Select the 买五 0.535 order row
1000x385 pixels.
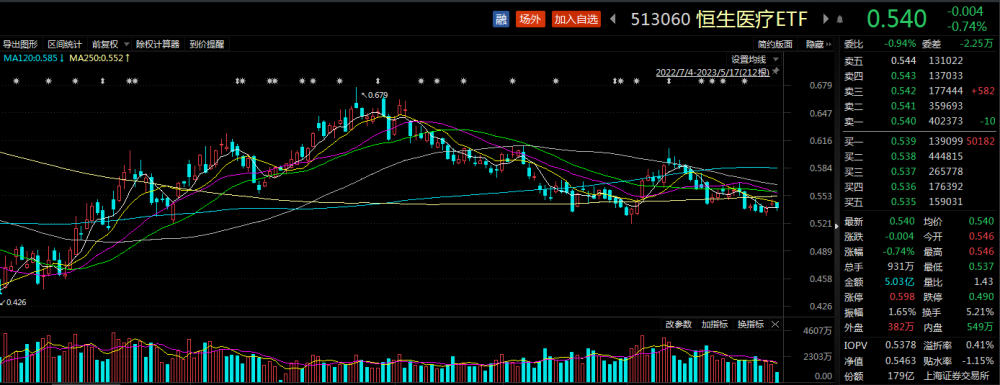pos(918,201)
